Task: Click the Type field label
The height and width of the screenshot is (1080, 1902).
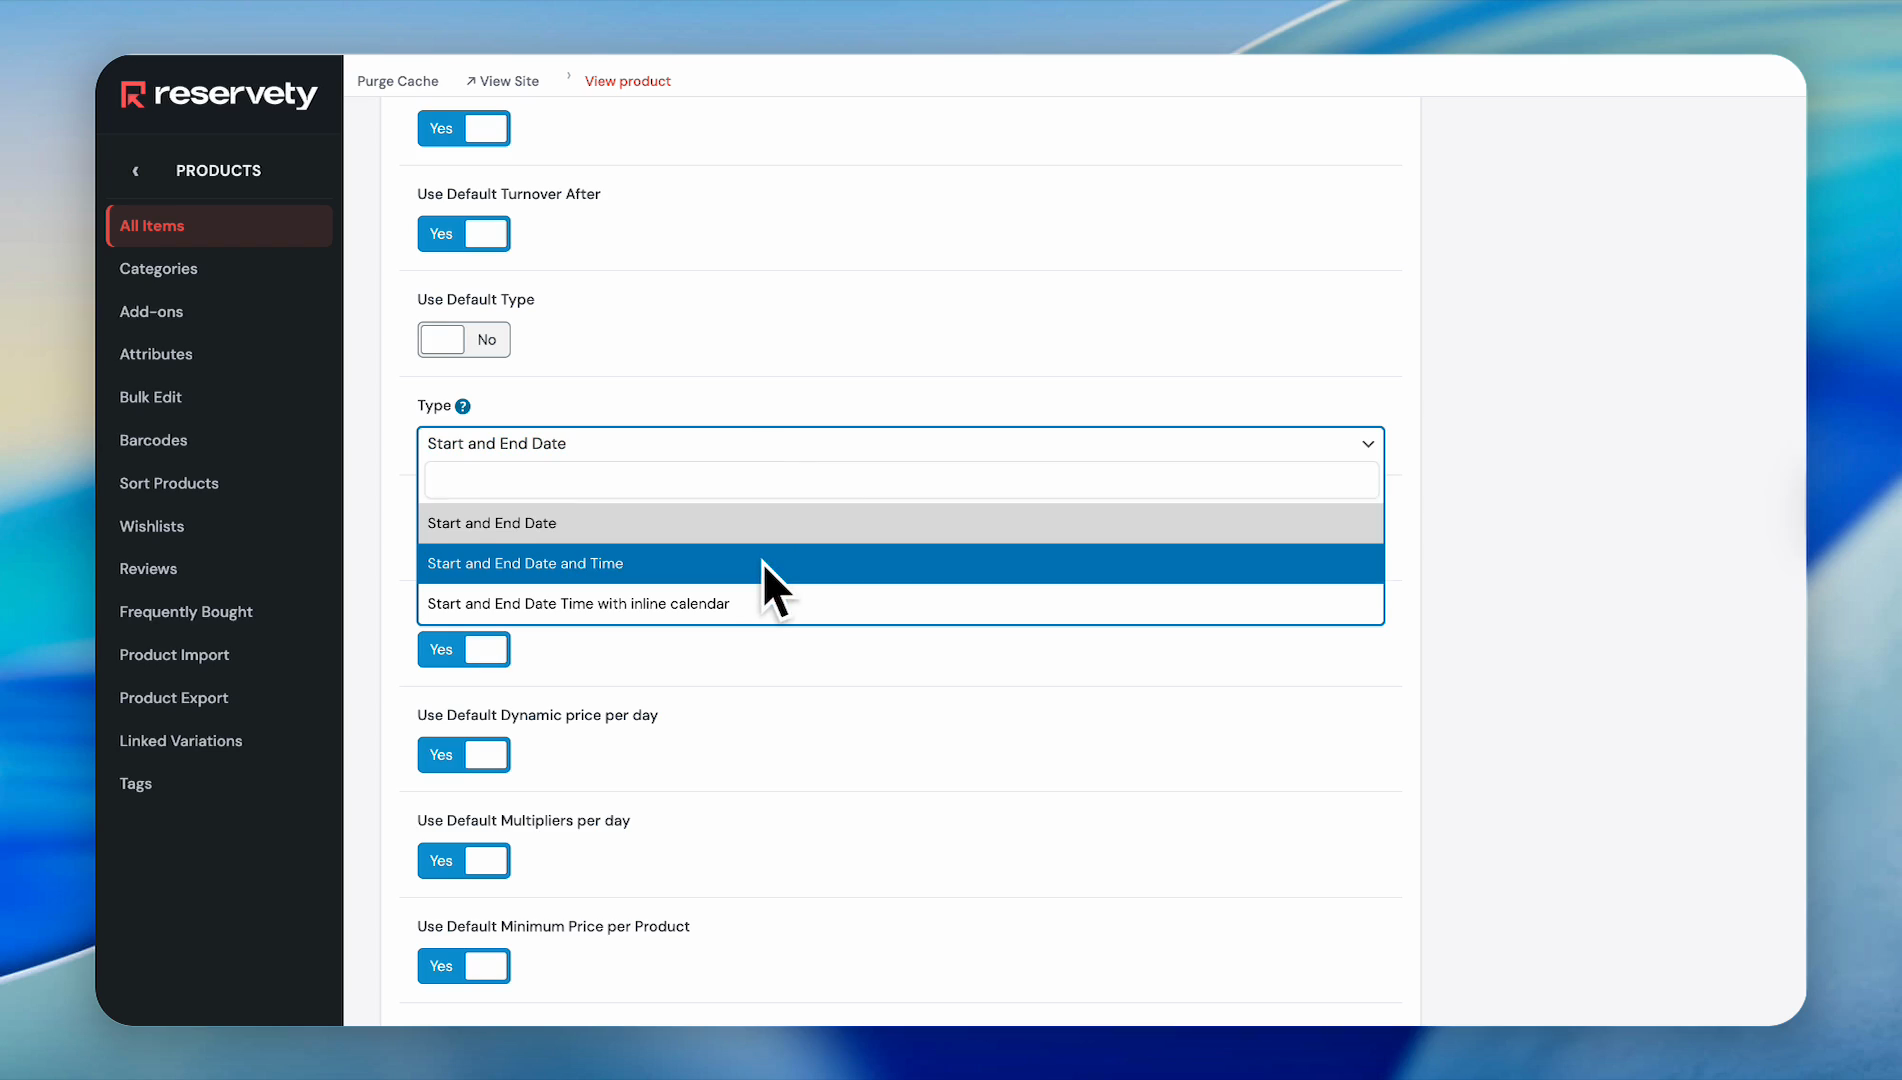Action: pos(434,406)
